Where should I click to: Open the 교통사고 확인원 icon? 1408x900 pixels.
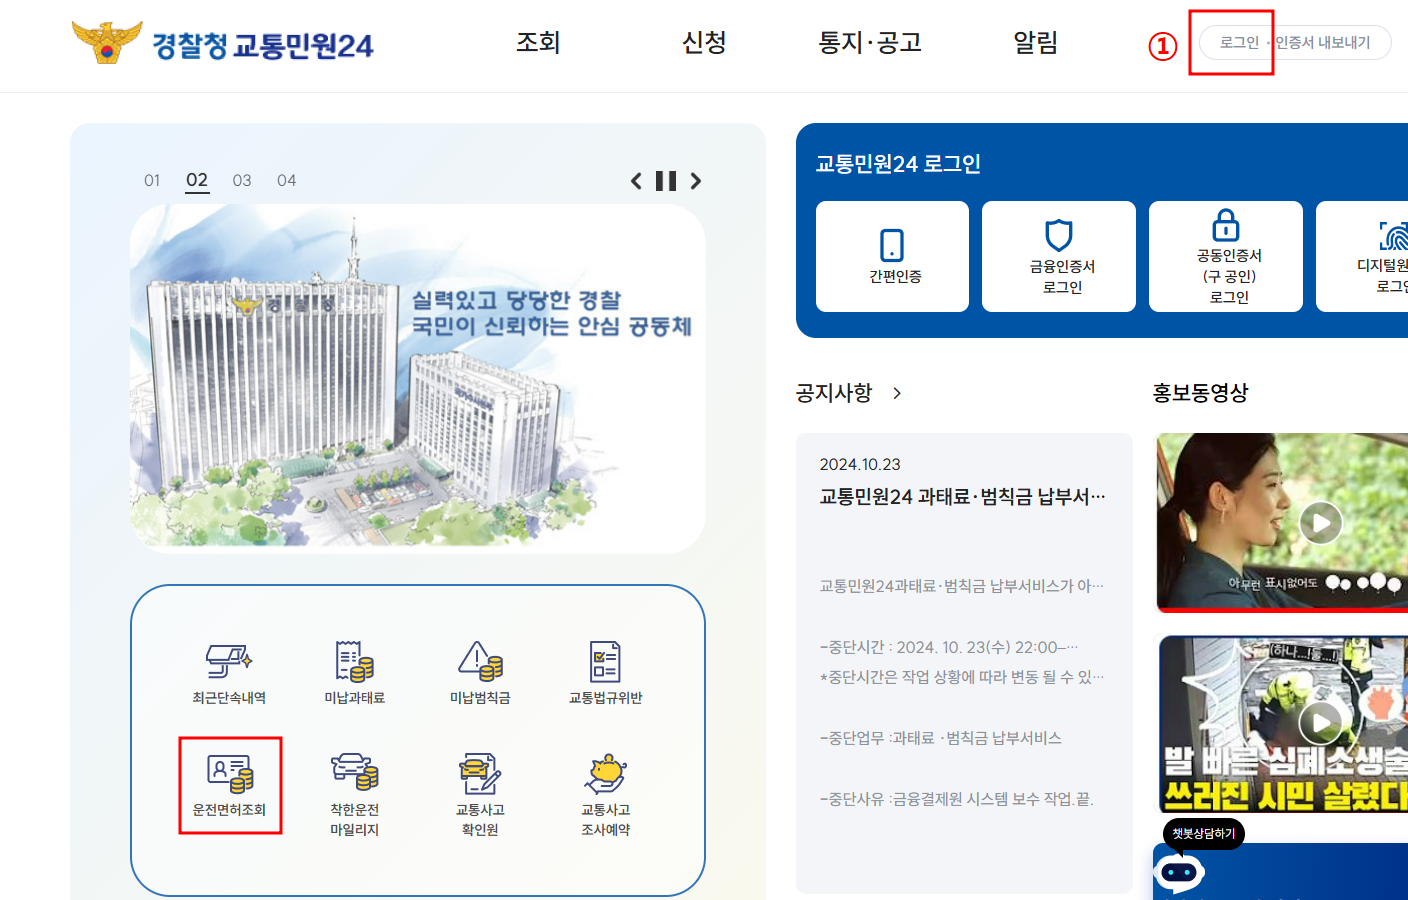click(x=480, y=796)
